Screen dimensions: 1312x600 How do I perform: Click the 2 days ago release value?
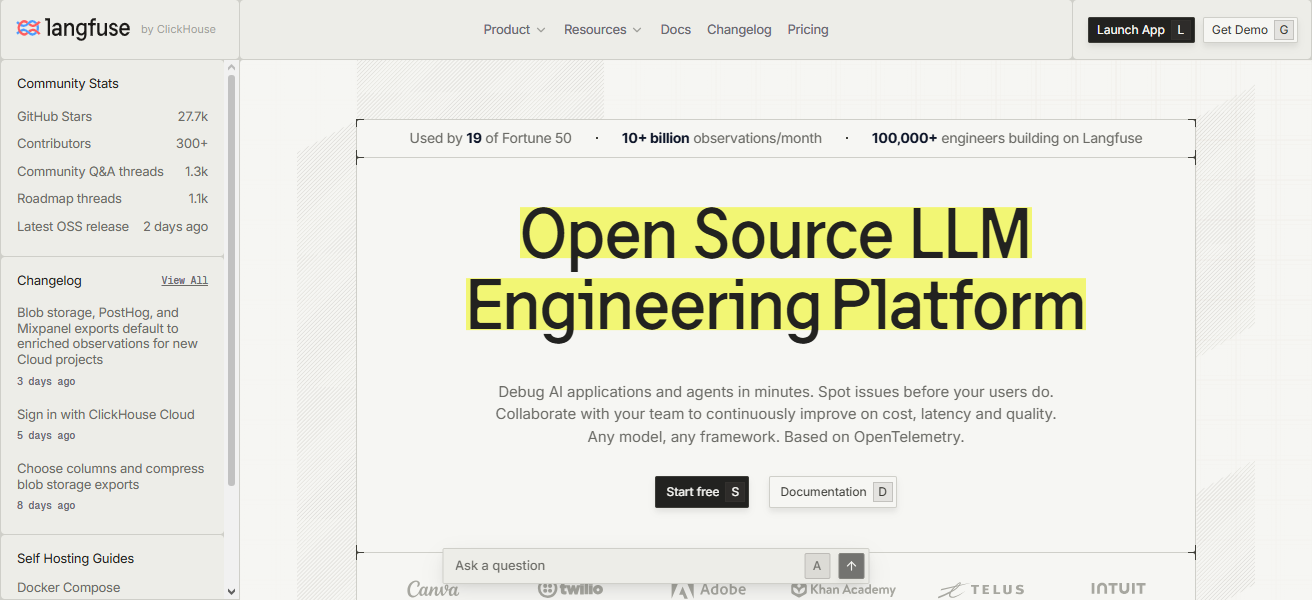click(x=176, y=227)
